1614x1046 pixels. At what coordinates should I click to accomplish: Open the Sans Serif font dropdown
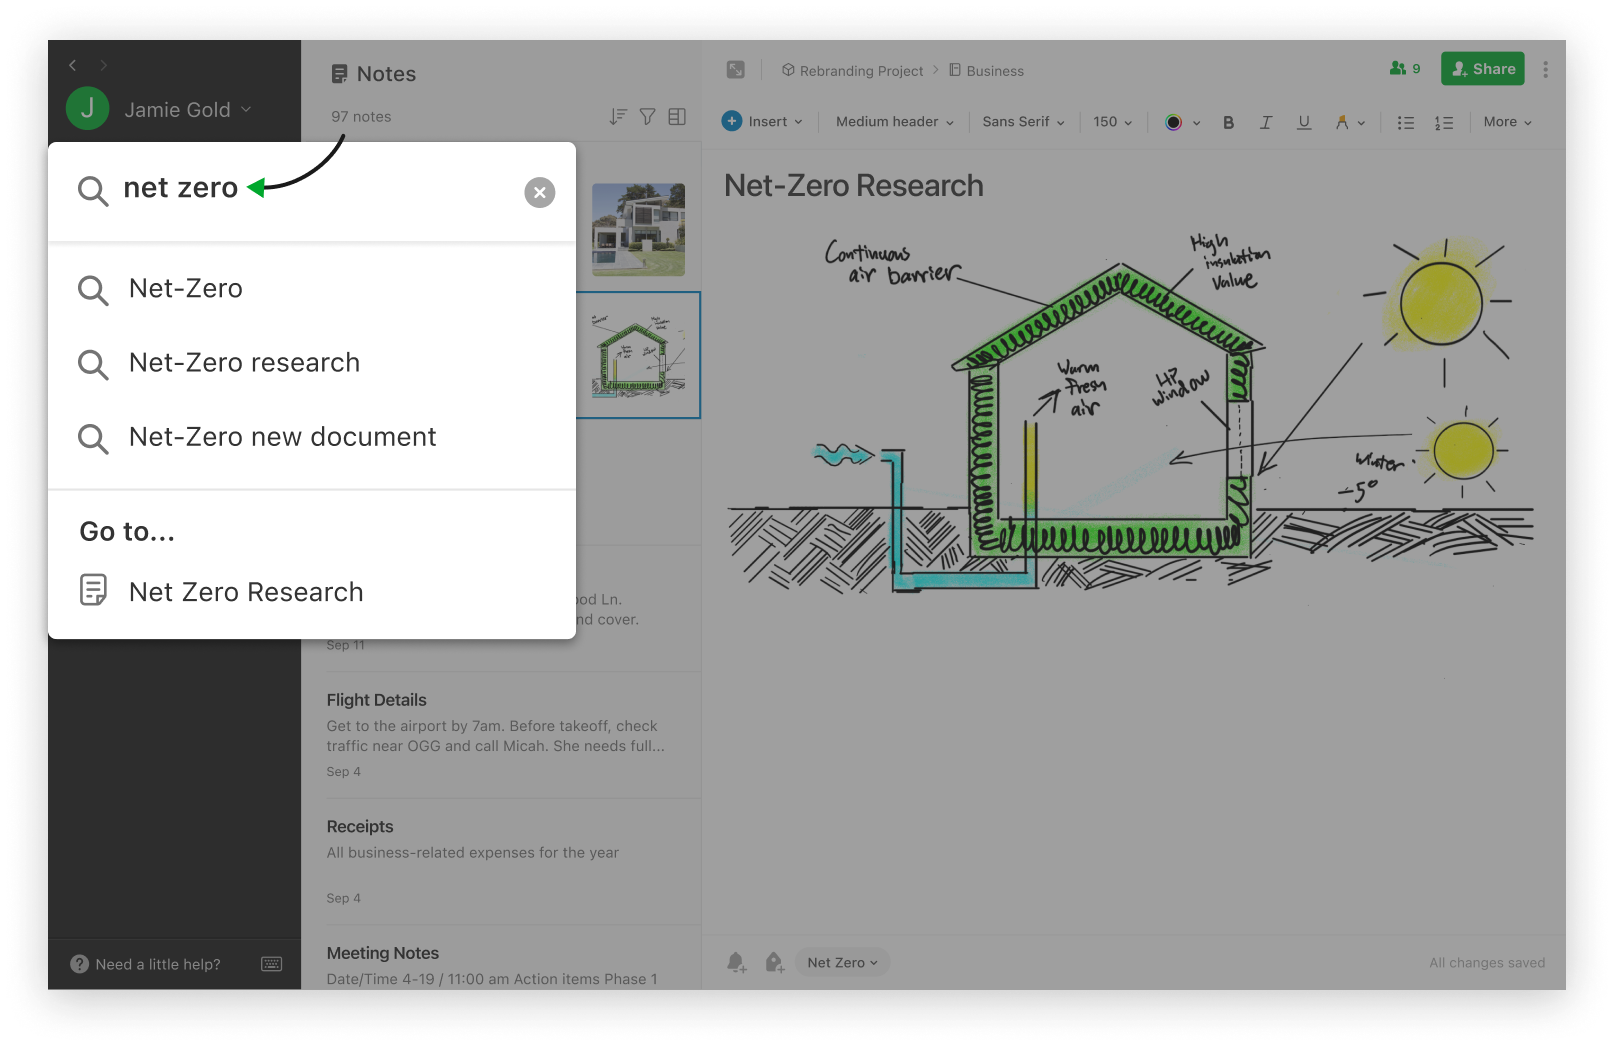[x=1023, y=121]
